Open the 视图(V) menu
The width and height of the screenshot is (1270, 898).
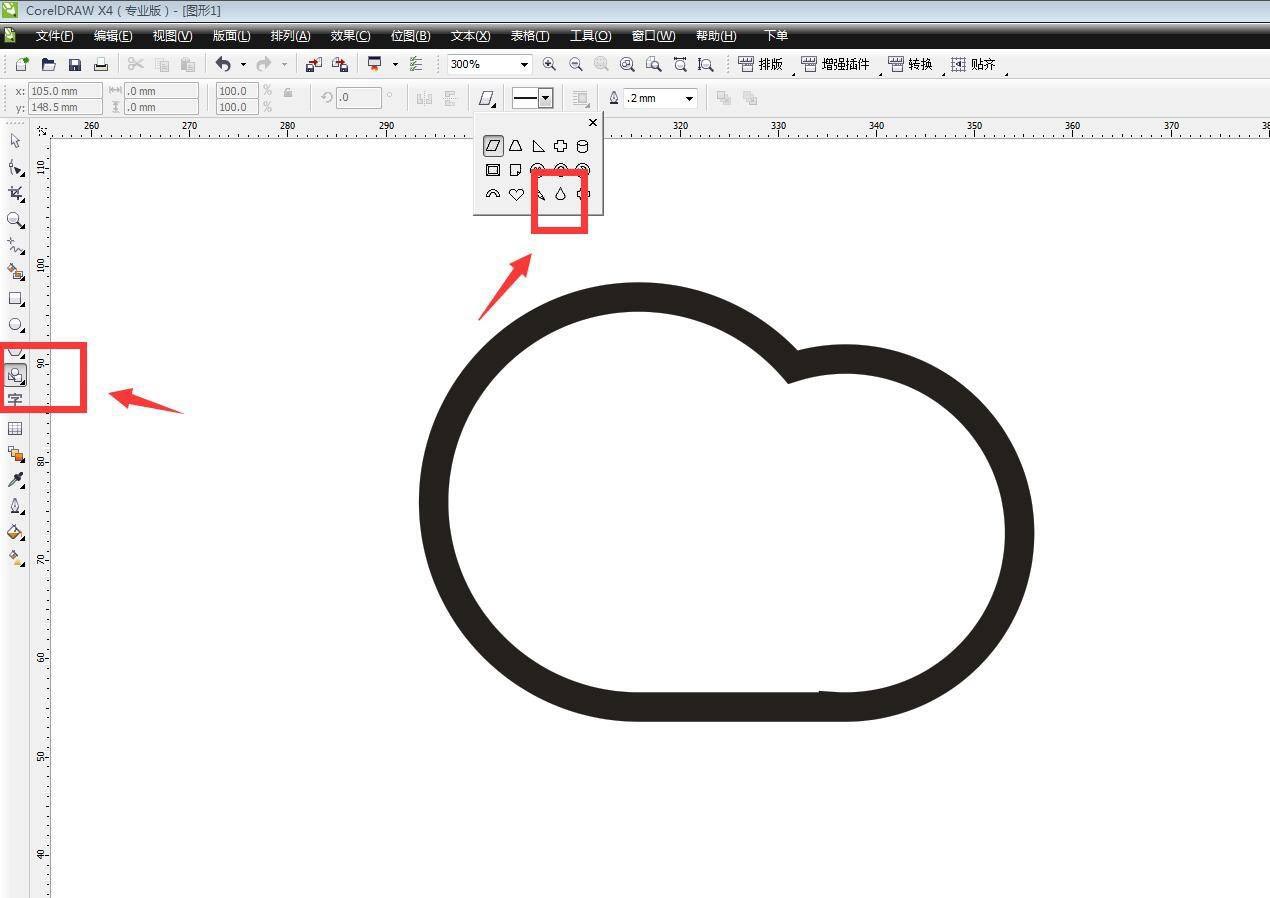point(172,36)
